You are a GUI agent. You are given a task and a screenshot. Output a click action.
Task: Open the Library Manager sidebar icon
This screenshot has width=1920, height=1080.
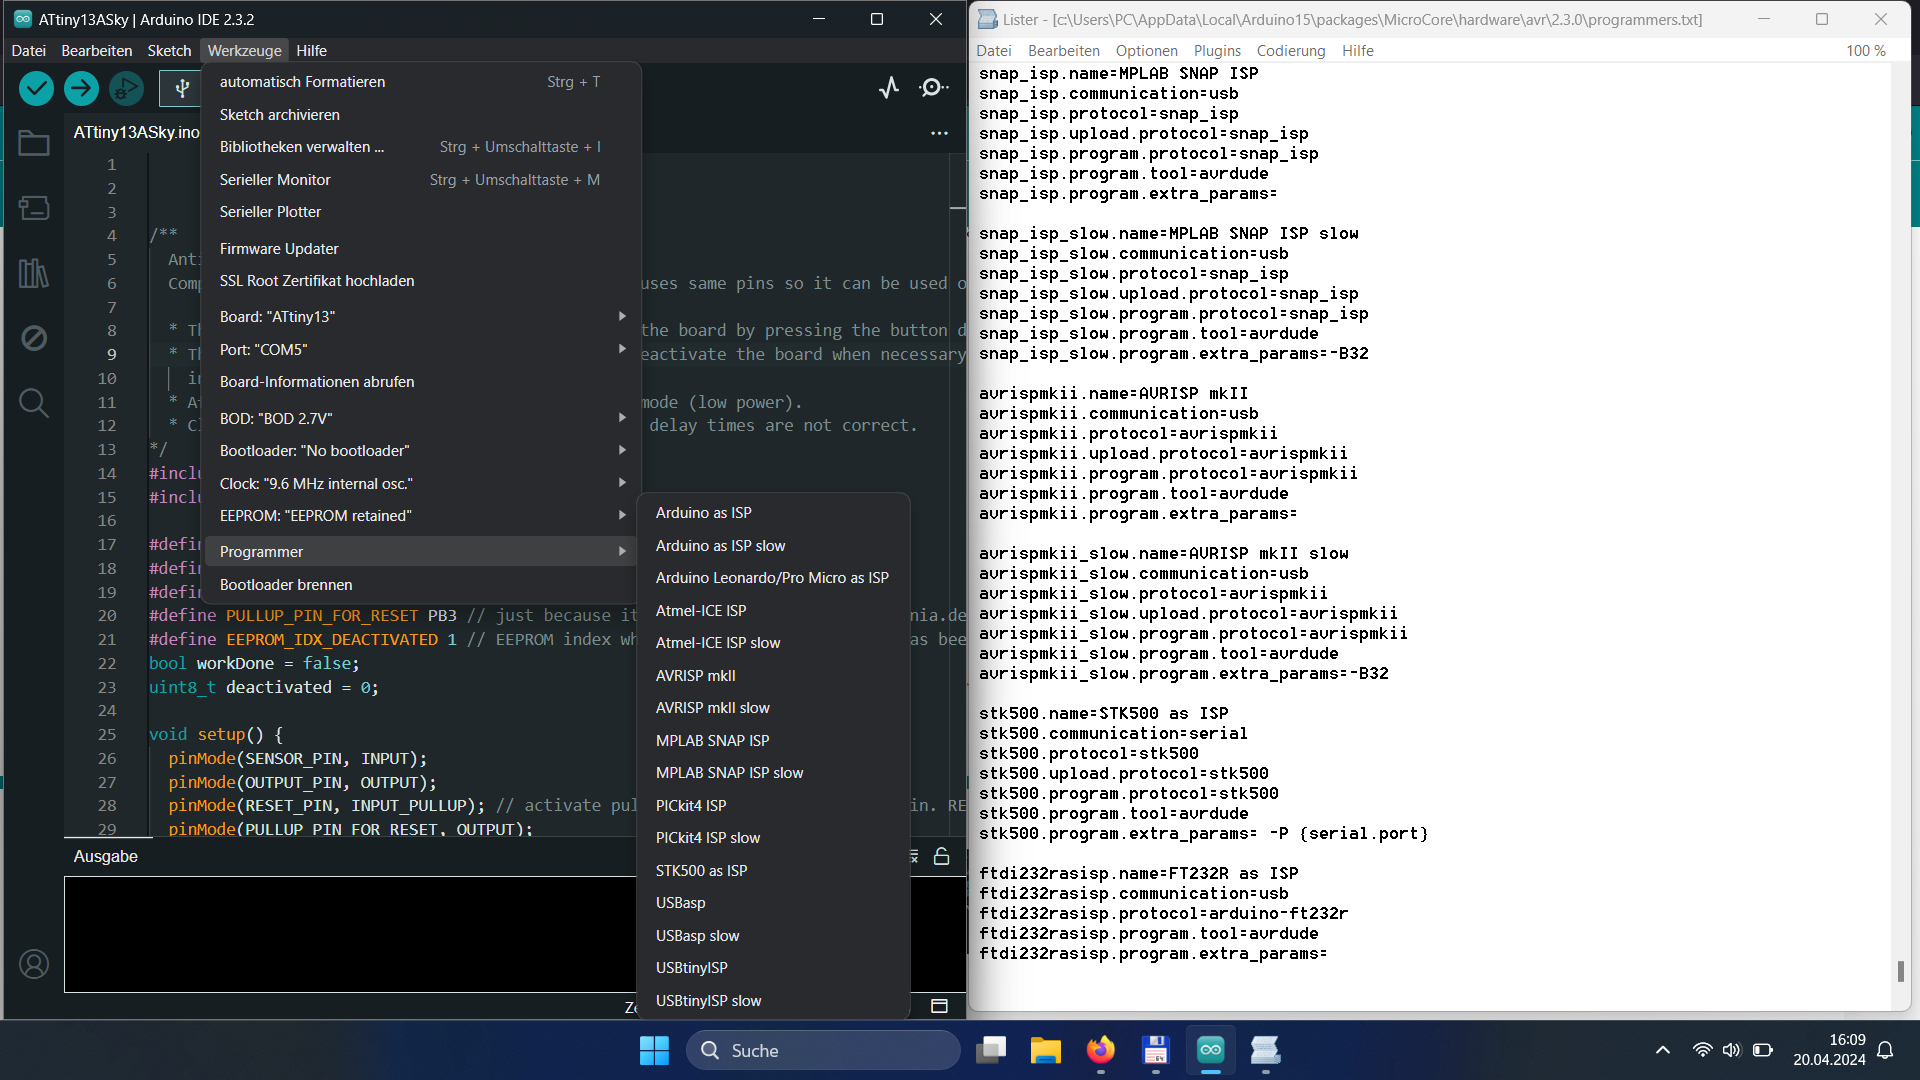[34, 273]
